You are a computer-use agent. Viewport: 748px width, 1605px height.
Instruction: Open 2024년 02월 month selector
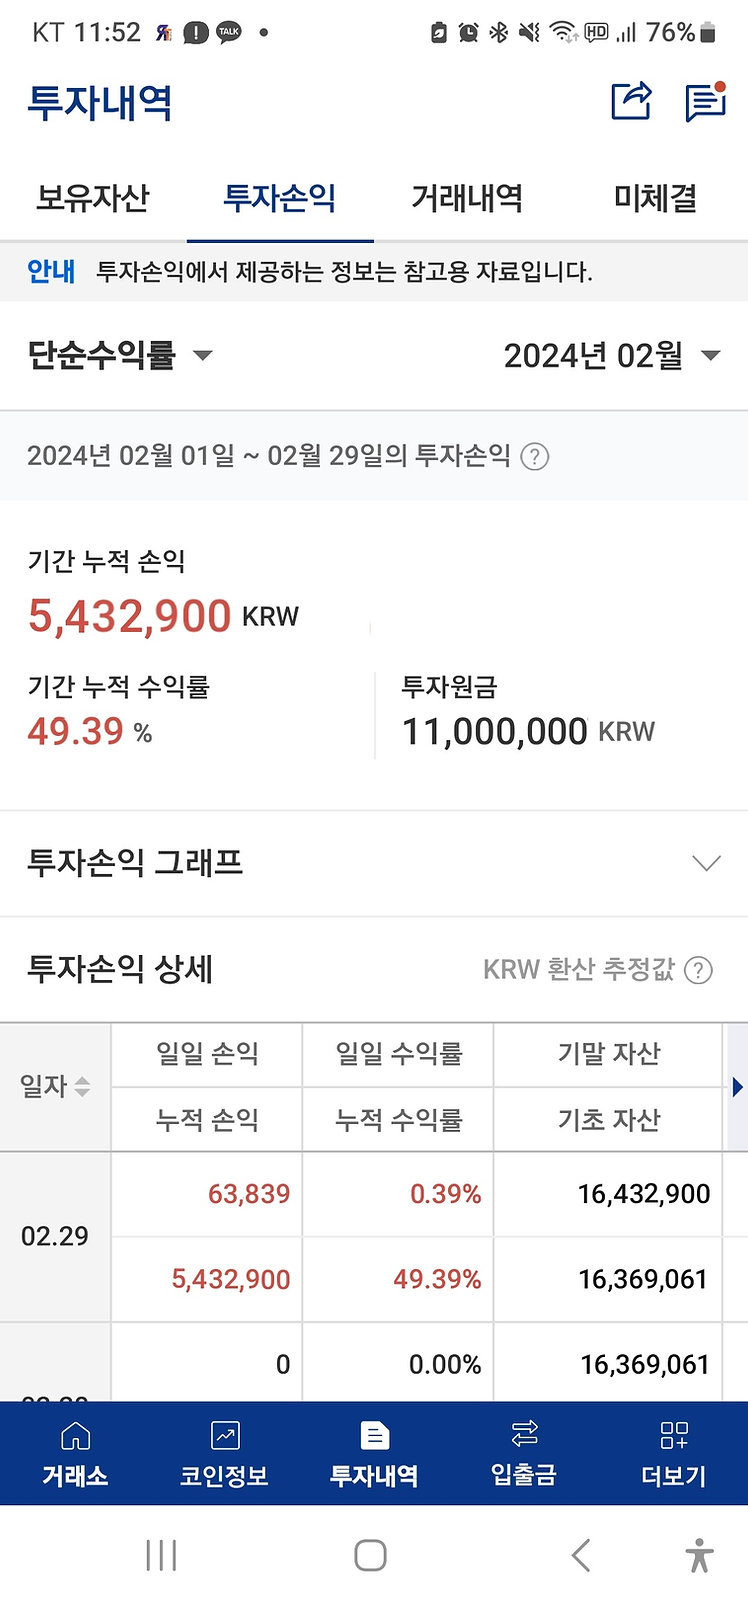[x=612, y=355]
